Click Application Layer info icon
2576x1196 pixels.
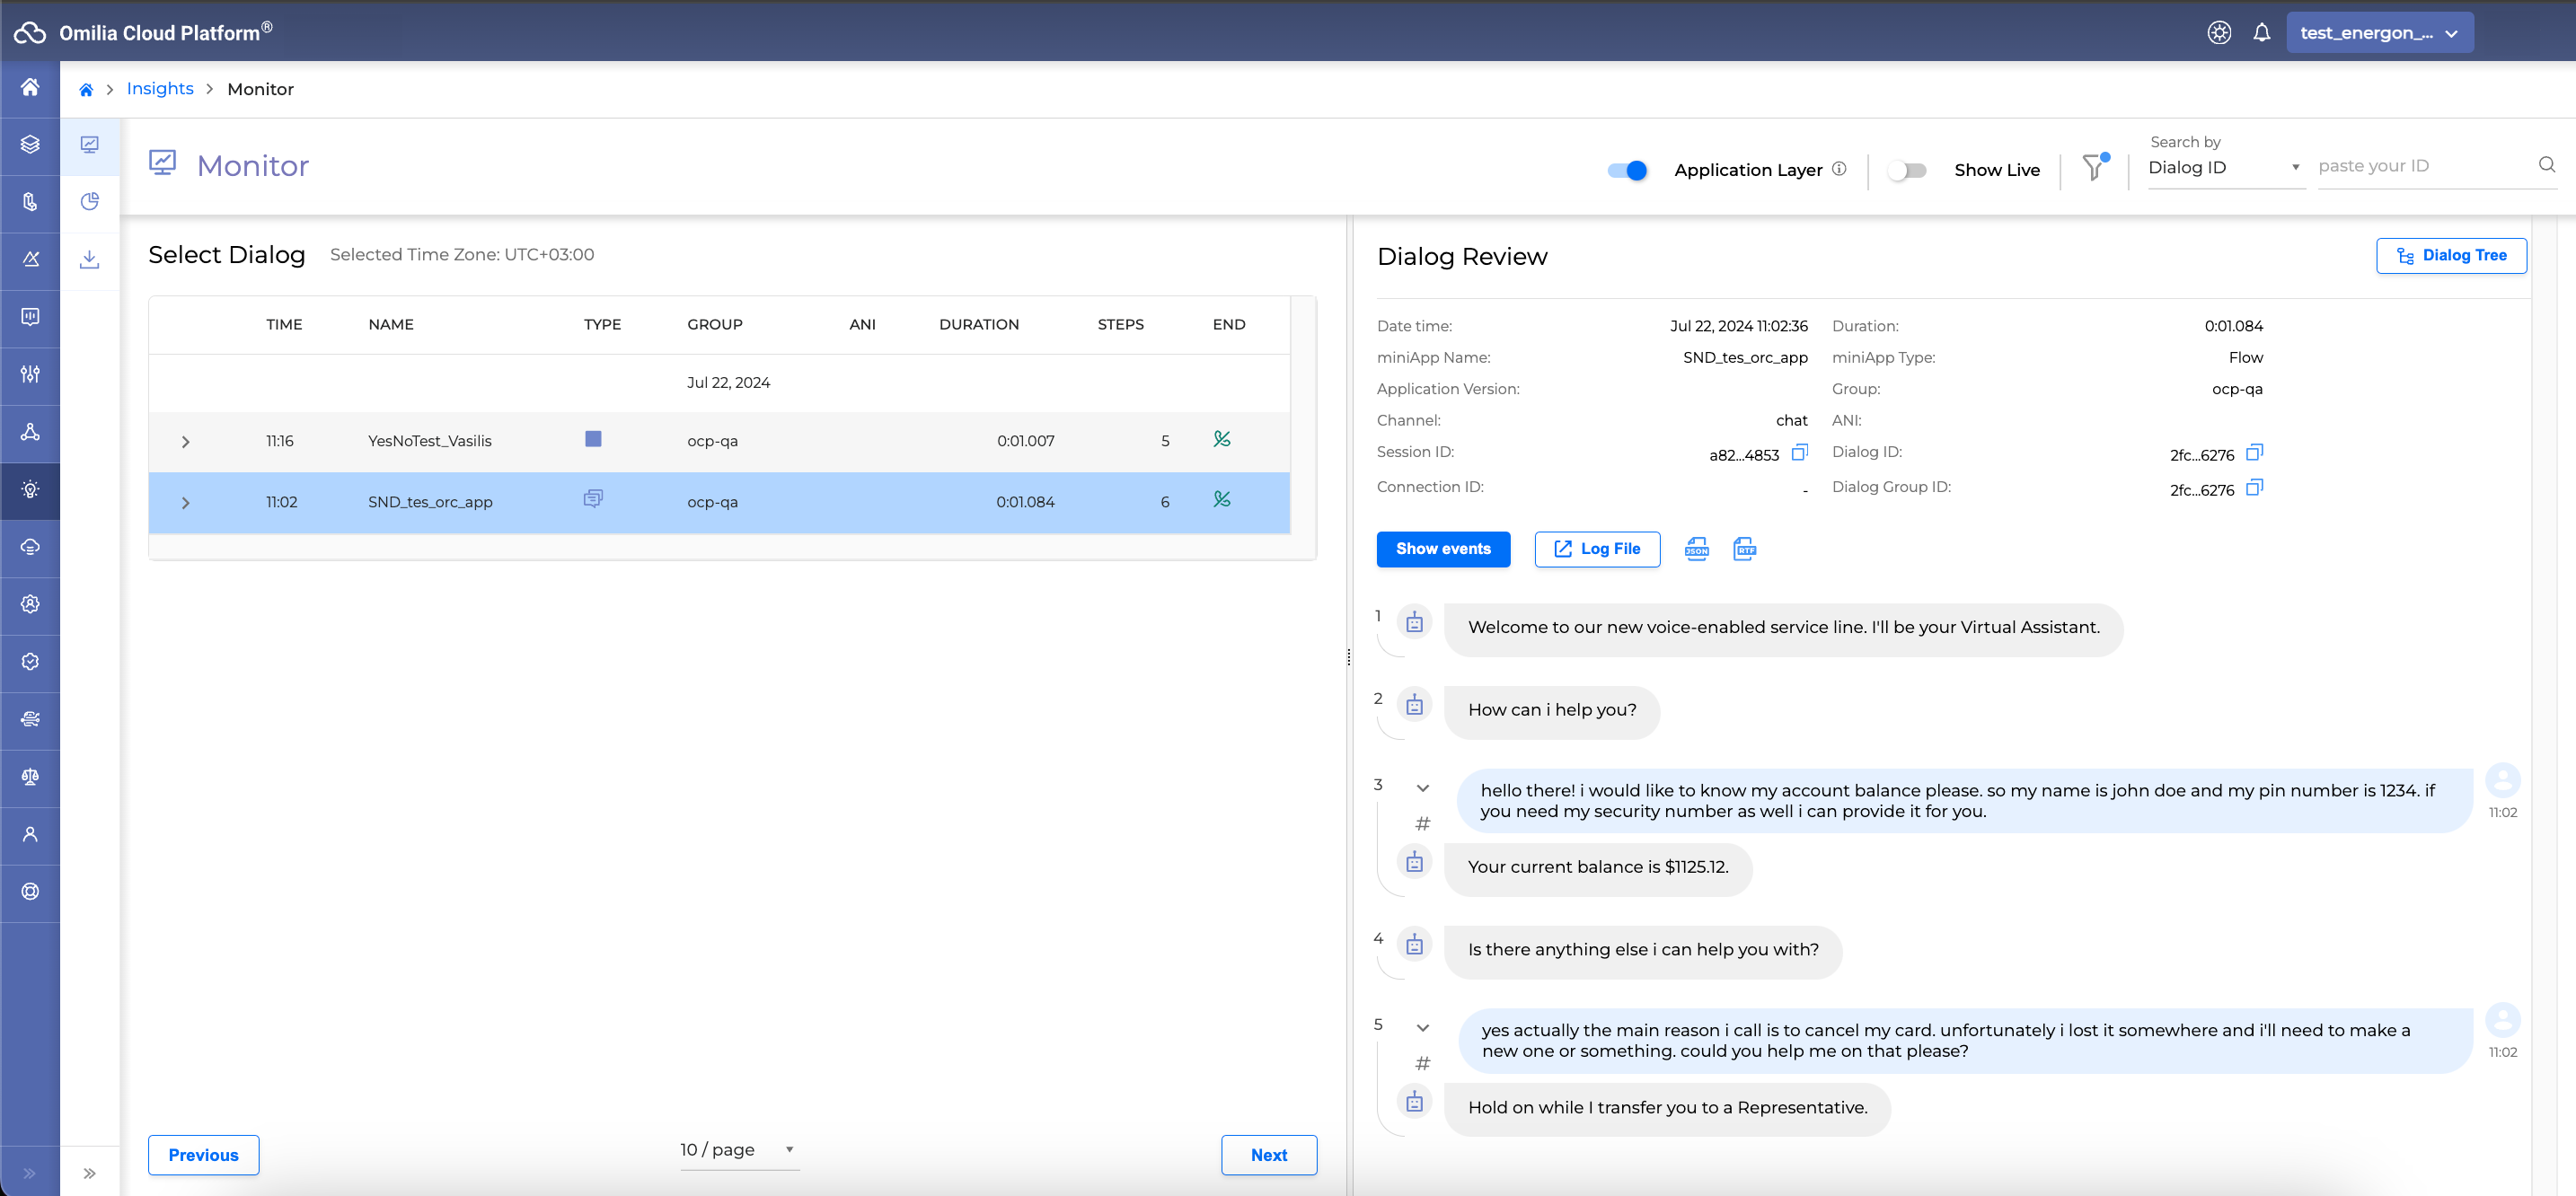click(1839, 169)
